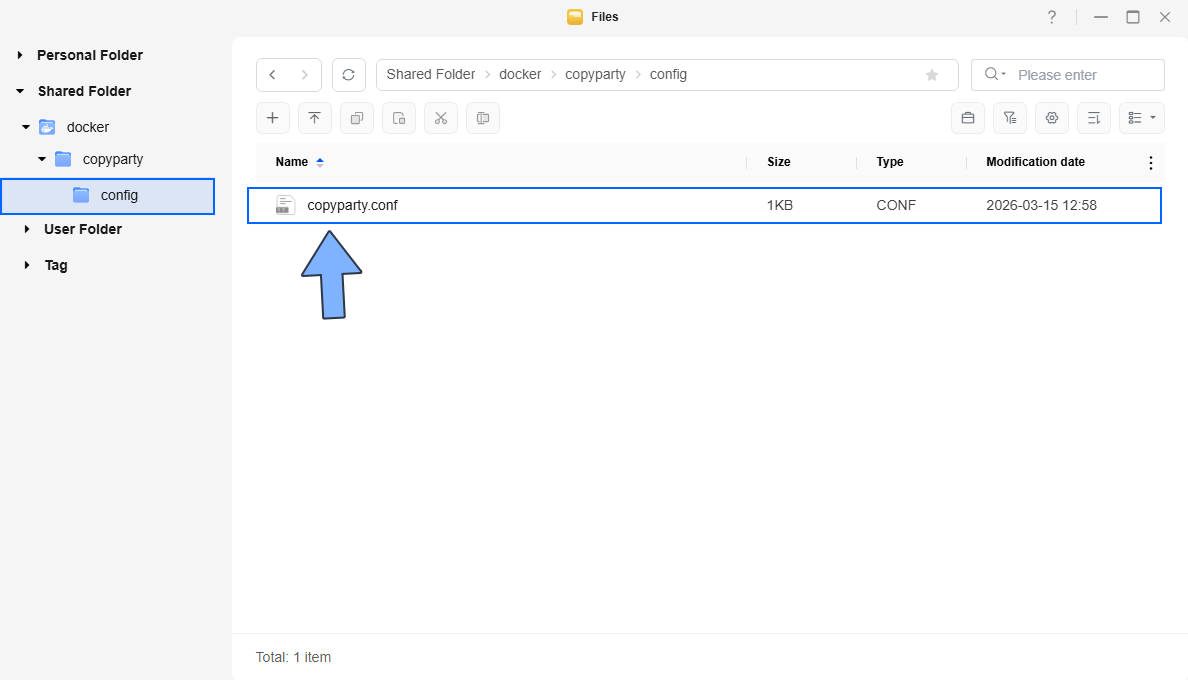The image size is (1188, 680).
Task: Open the search type dropdown arrow
Action: pos(995,75)
